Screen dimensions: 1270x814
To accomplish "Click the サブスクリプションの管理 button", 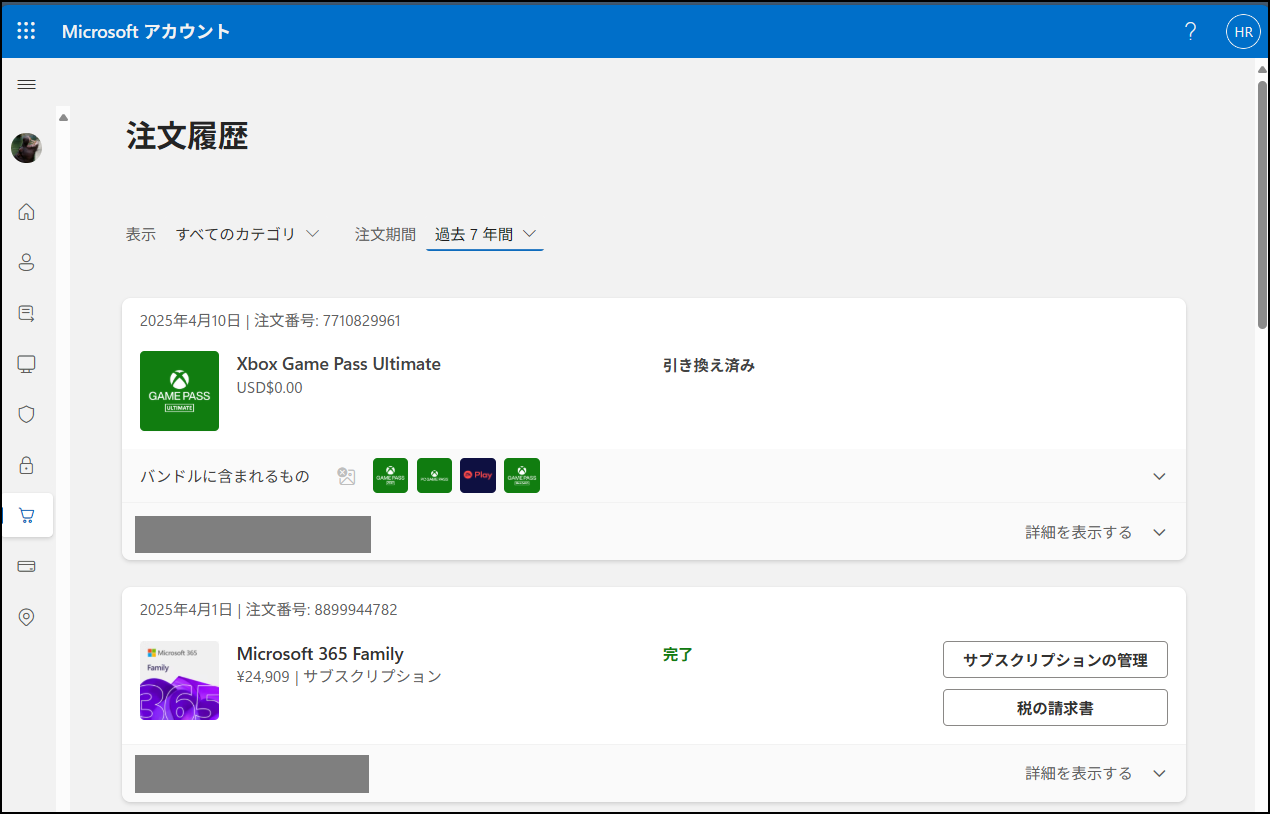I will [1055, 660].
